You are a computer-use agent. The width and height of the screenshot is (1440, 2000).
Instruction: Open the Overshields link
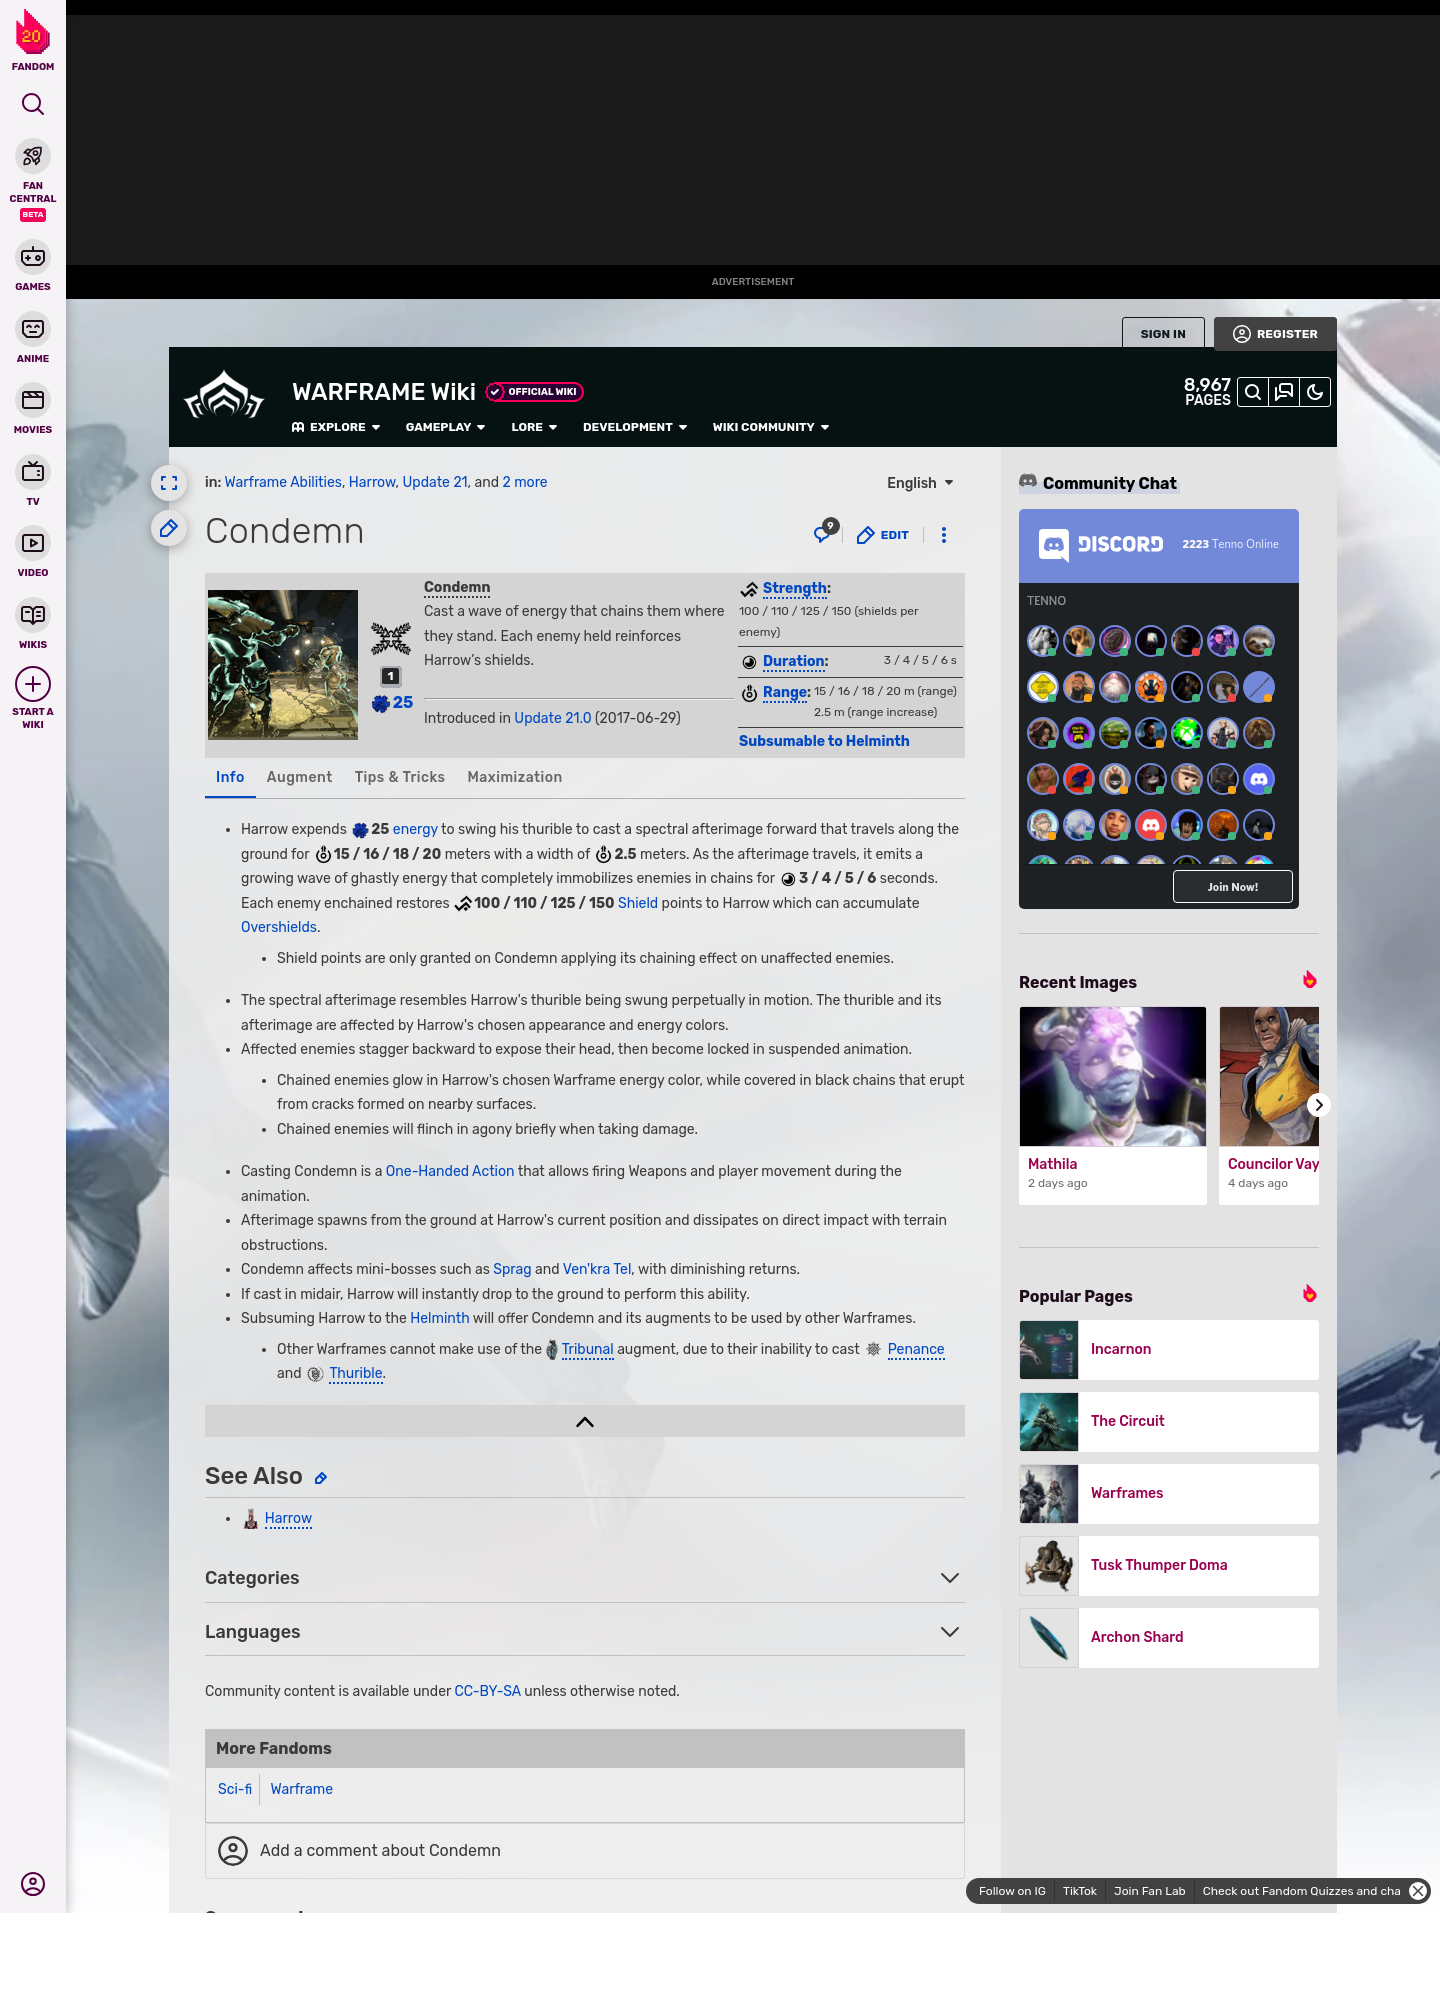point(279,927)
